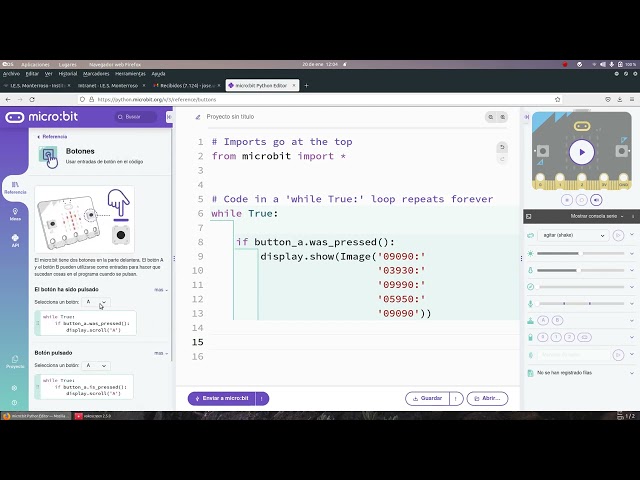Collapse the left reference sidebar
This screenshot has height=480, width=640.
(x=169, y=117)
